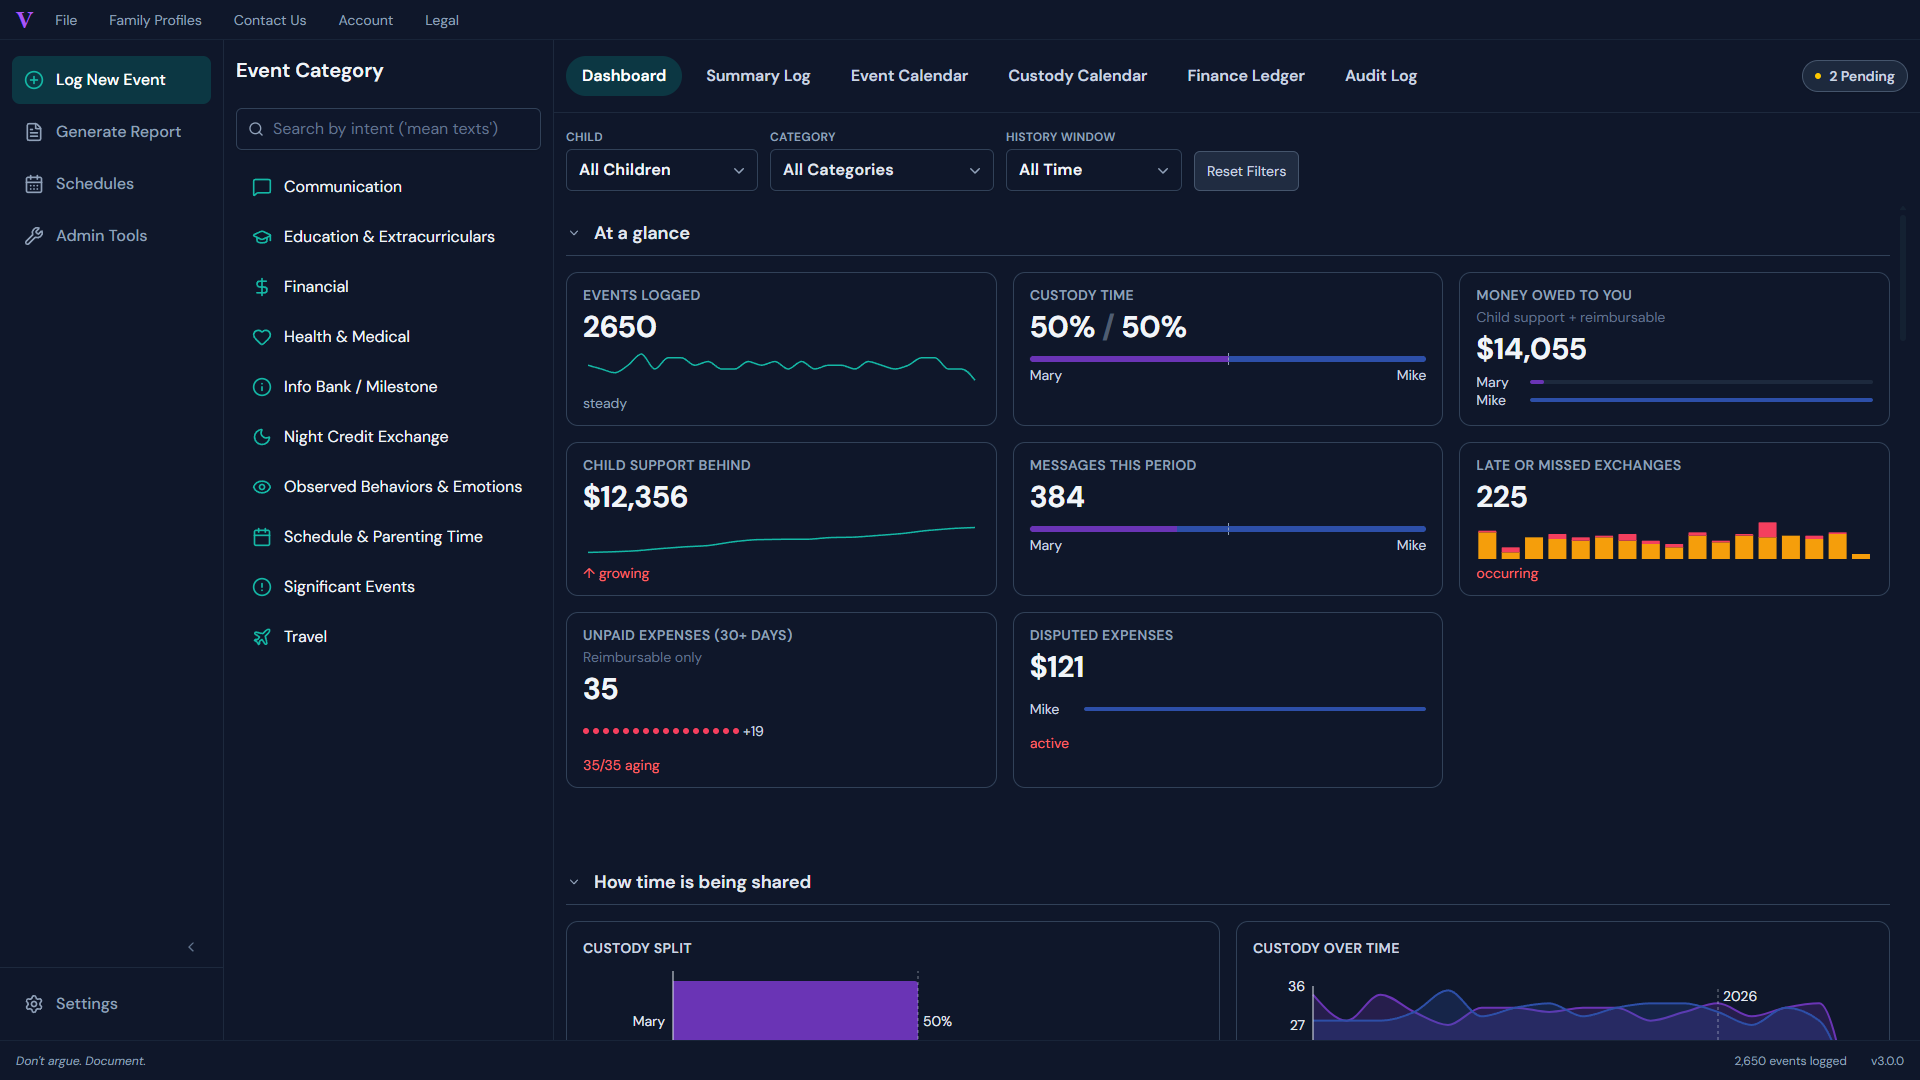Screen dimensions: 1920x1080
Task: Open the Legal menu
Action: pyautogui.click(x=441, y=20)
